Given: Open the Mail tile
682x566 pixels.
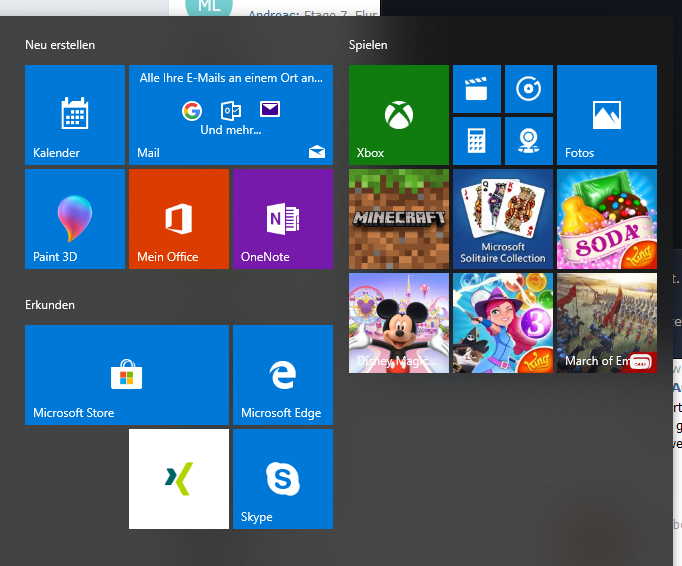Looking at the screenshot, I should pos(231,115).
